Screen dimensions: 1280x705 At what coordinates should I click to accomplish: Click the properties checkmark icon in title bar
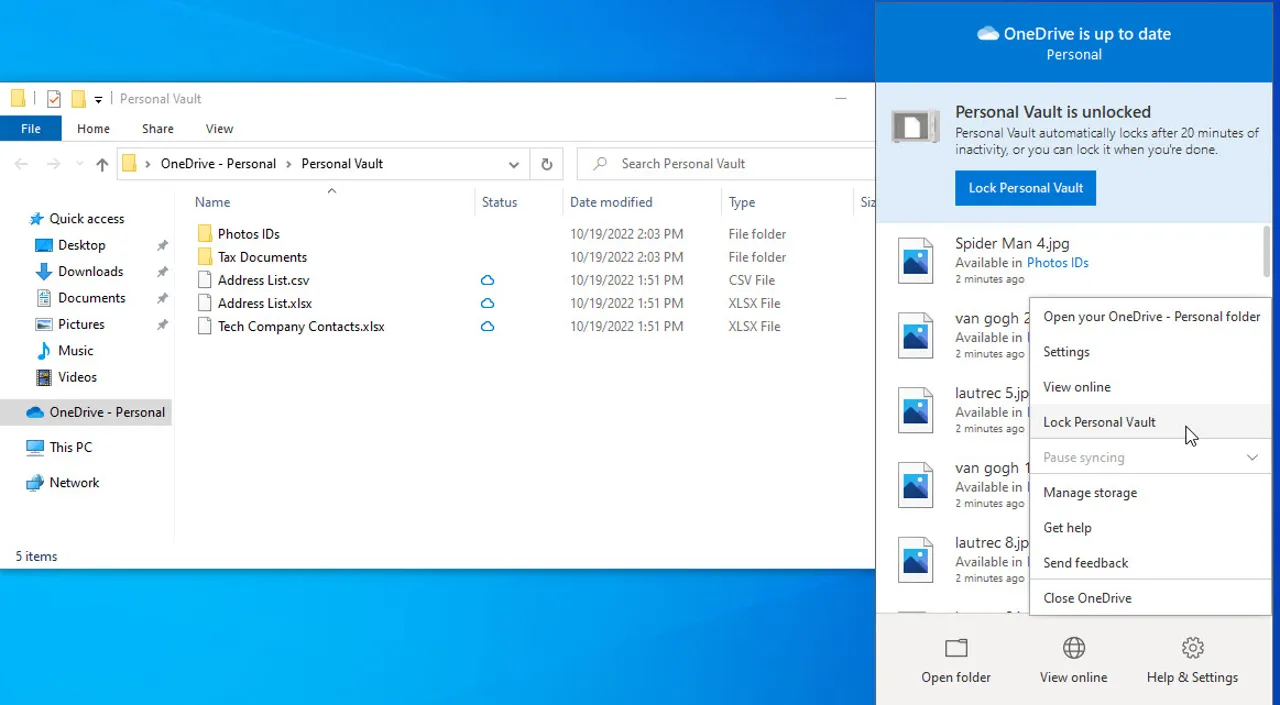click(x=54, y=99)
